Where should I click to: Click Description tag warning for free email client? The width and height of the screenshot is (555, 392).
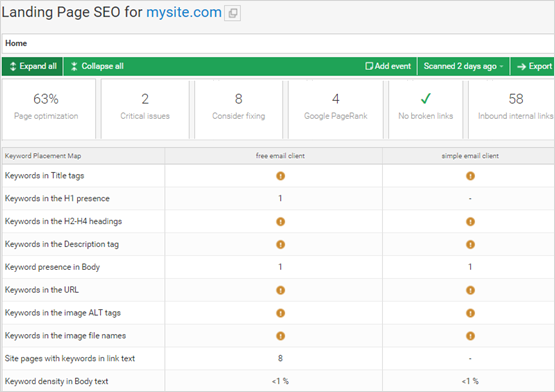coord(280,244)
